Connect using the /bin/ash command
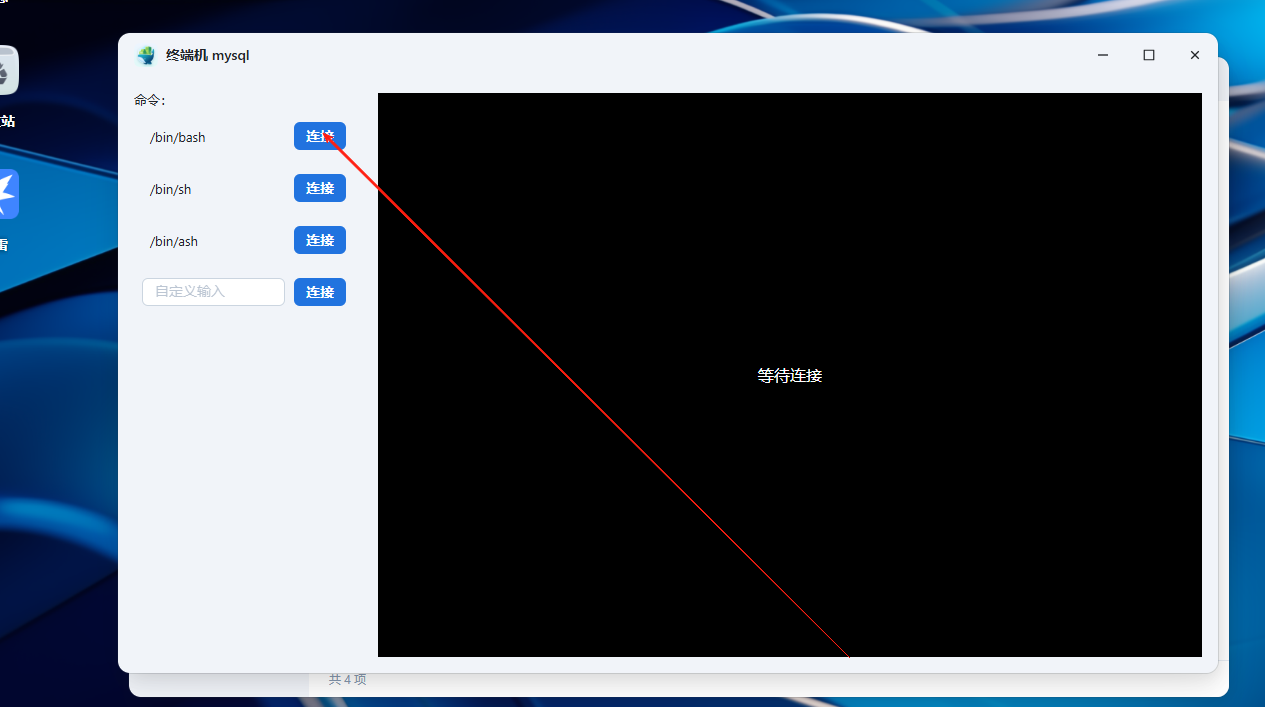The width and height of the screenshot is (1265, 707). pos(320,240)
